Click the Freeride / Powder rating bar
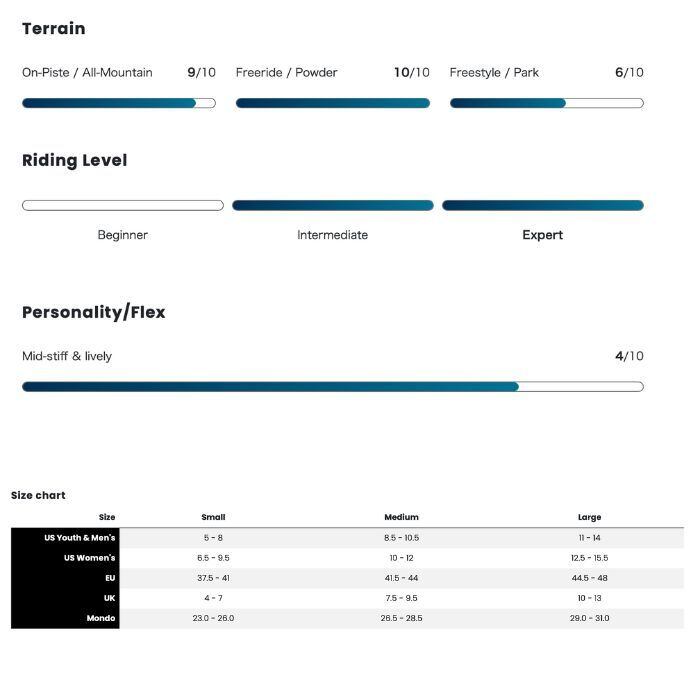This screenshot has height=700, width=700. [333, 103]
